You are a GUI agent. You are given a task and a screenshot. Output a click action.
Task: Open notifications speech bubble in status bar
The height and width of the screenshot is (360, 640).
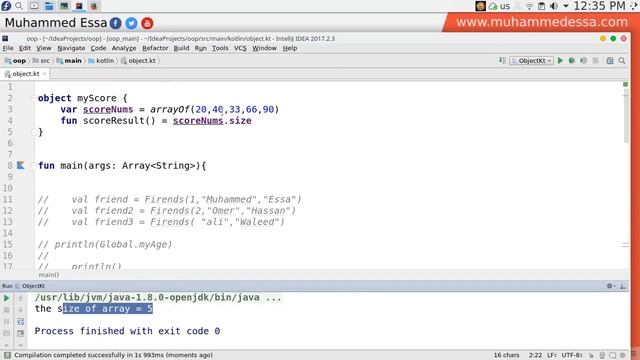[x=613, y=356]
